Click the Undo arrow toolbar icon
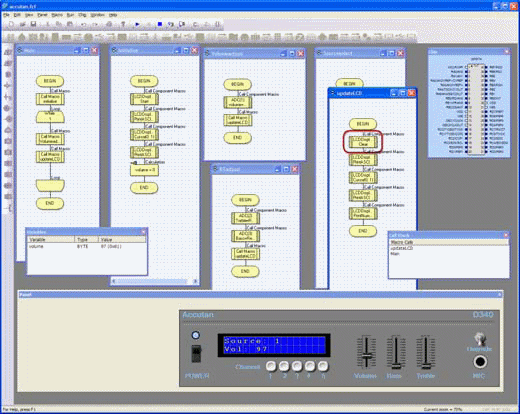520x414 pixels. (84, 24)
